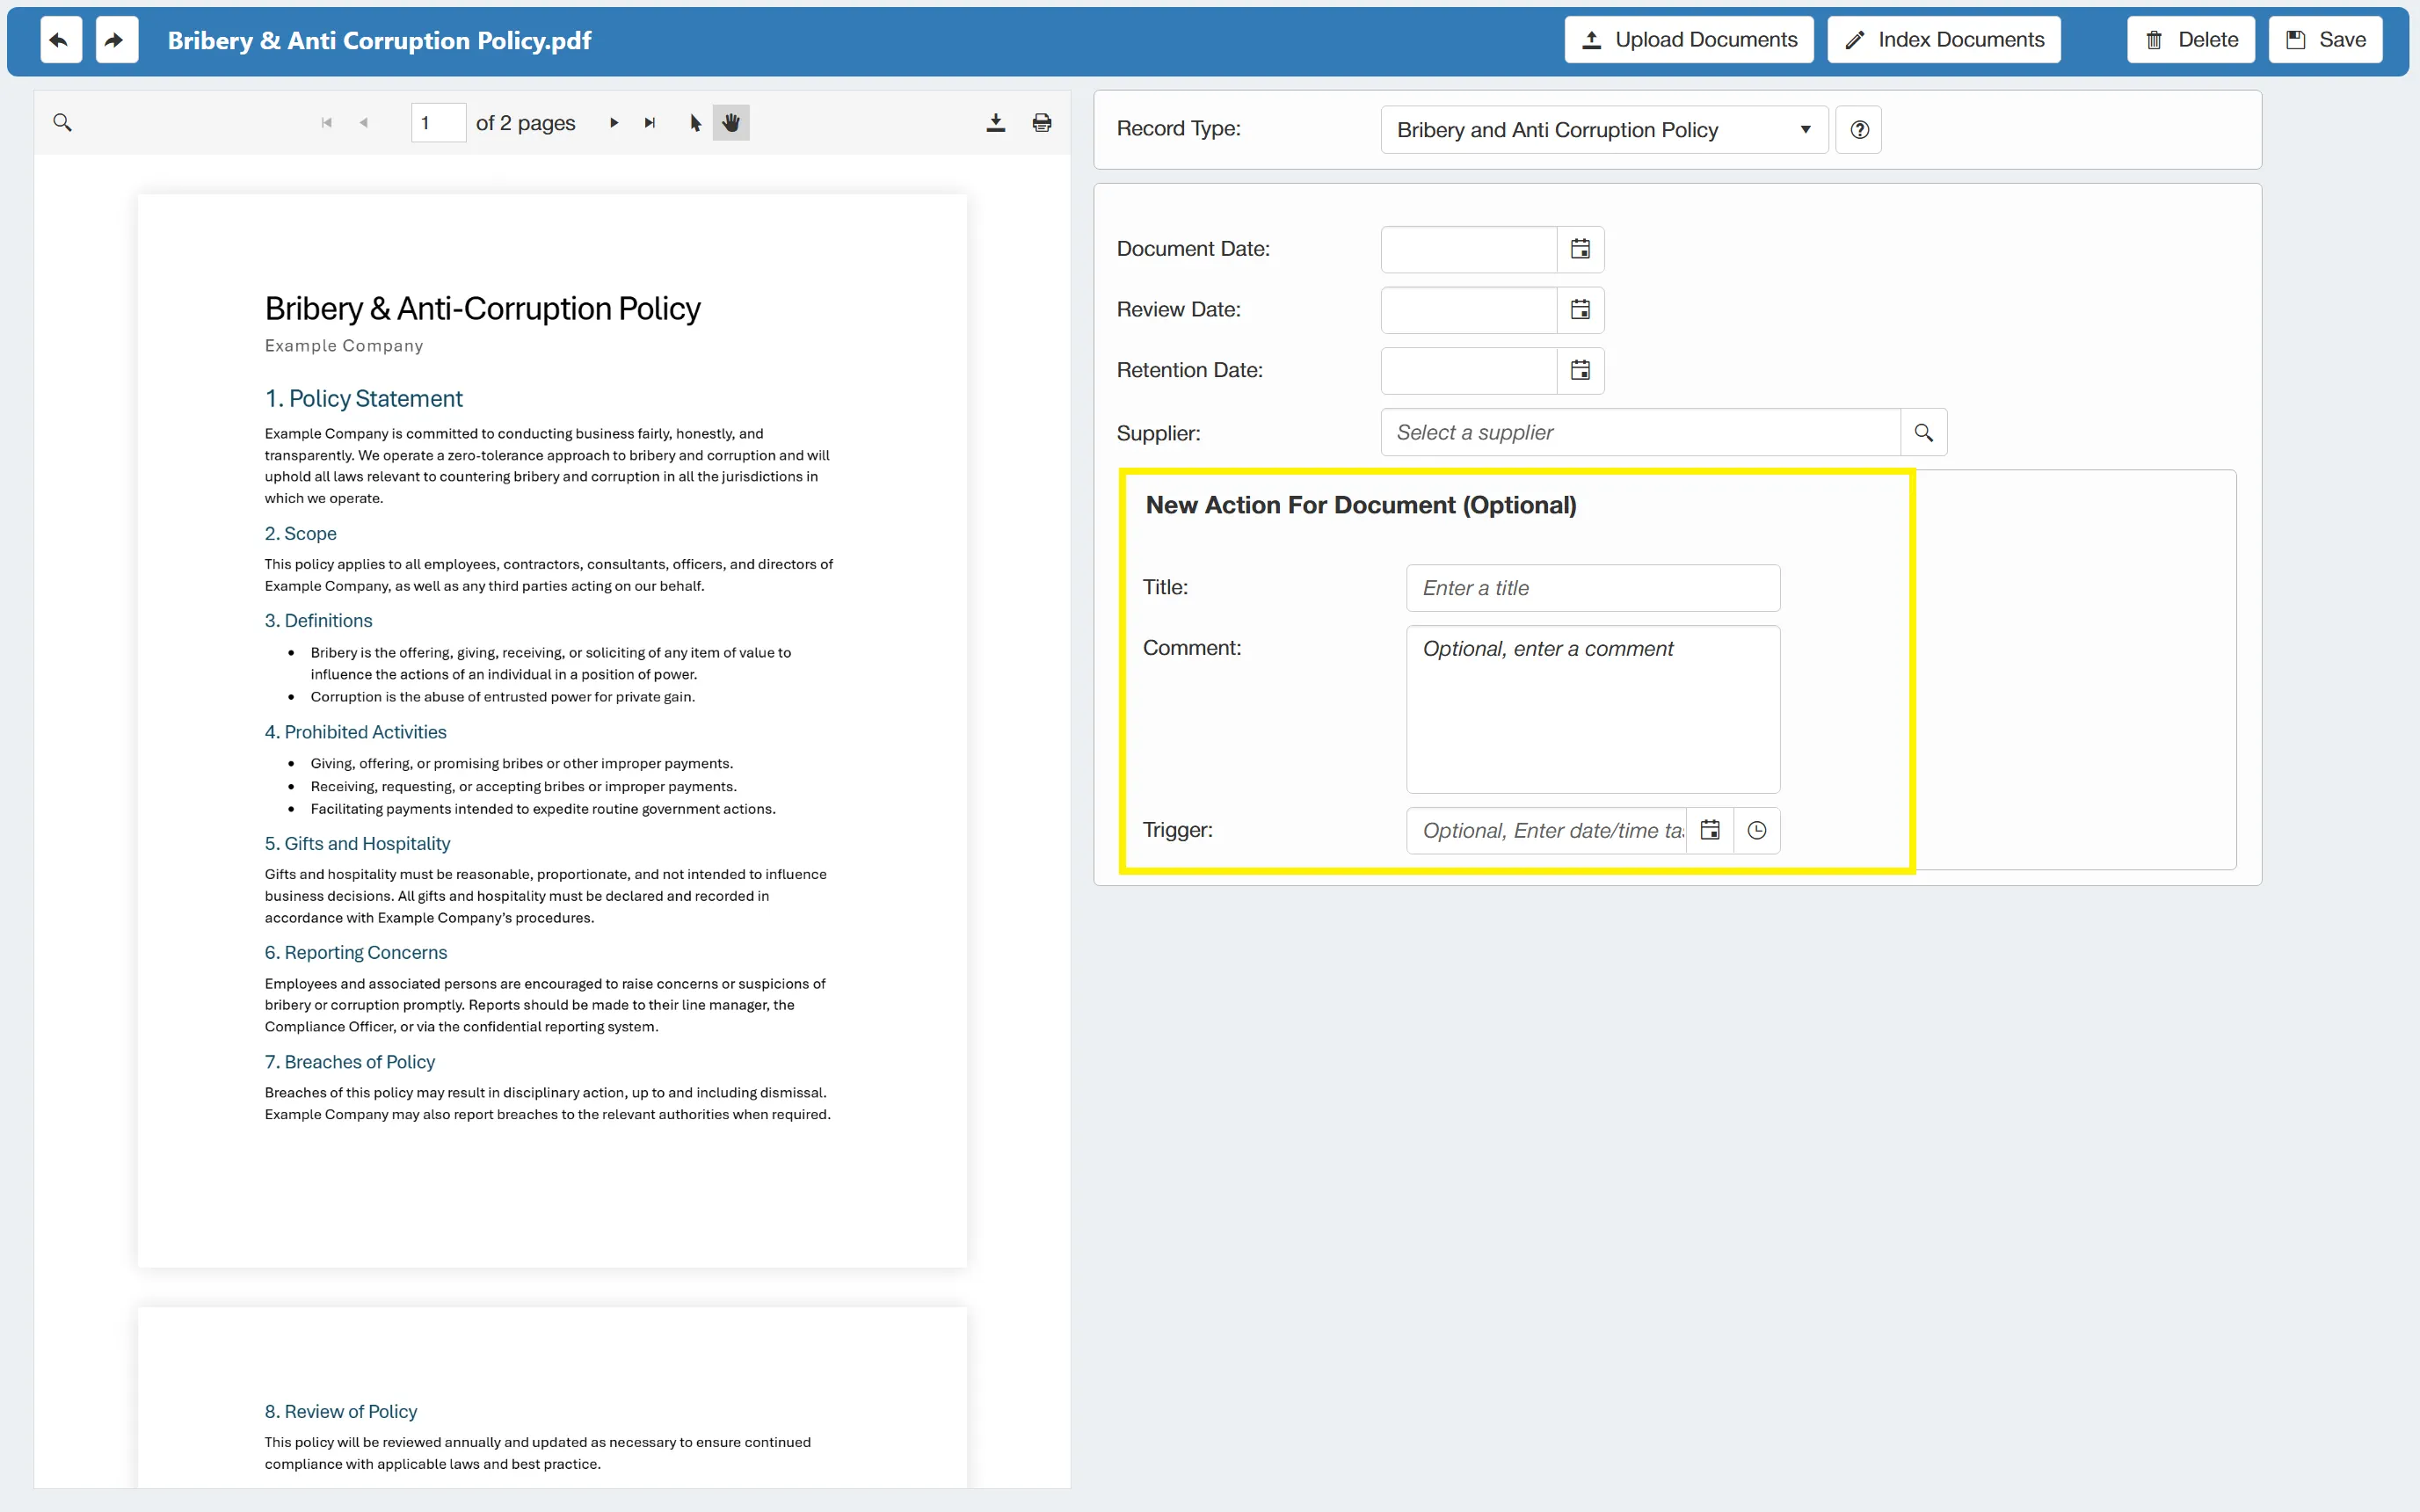The height and width of the screenshot is (1512, 2420).
Task: Click the '8. Review of Policy' heading
Action: point(340,1411)
